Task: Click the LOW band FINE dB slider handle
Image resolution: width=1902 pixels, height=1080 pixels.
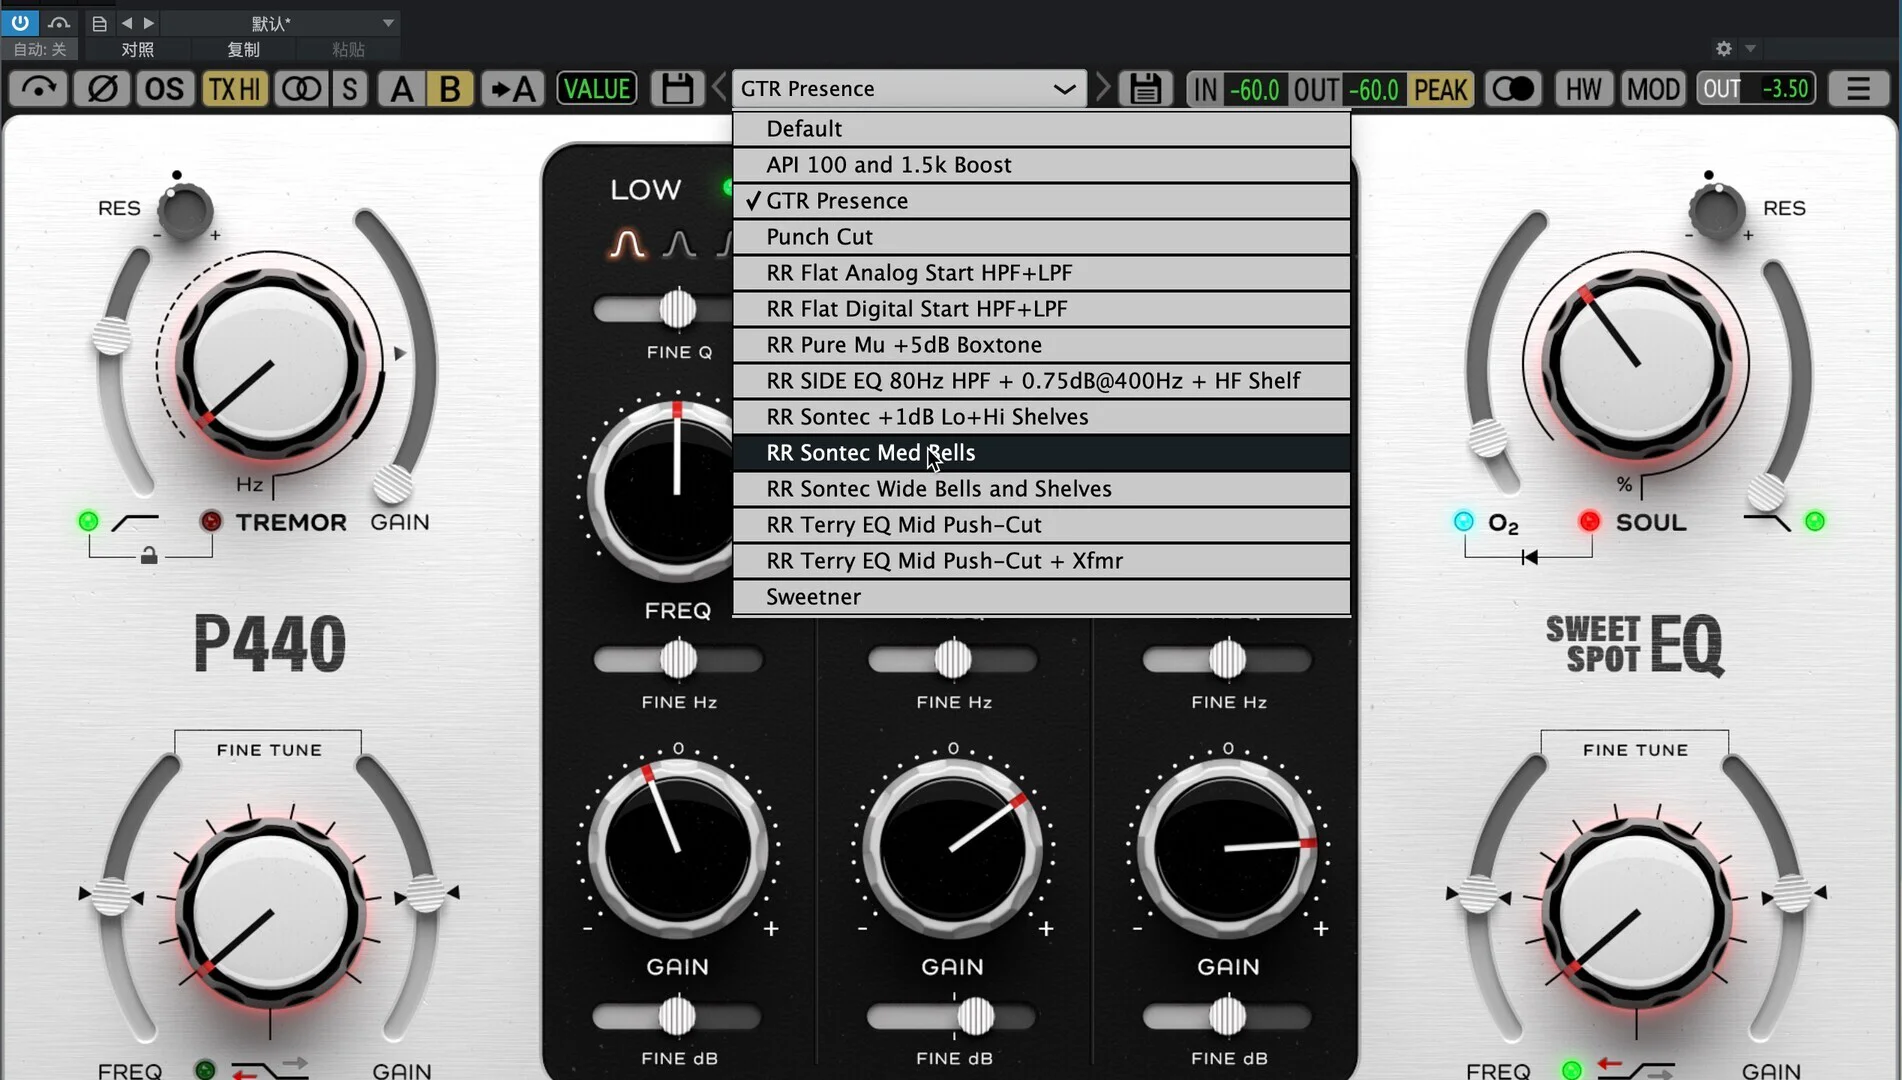Action: pyautogui.click(x=677, y=1016)
